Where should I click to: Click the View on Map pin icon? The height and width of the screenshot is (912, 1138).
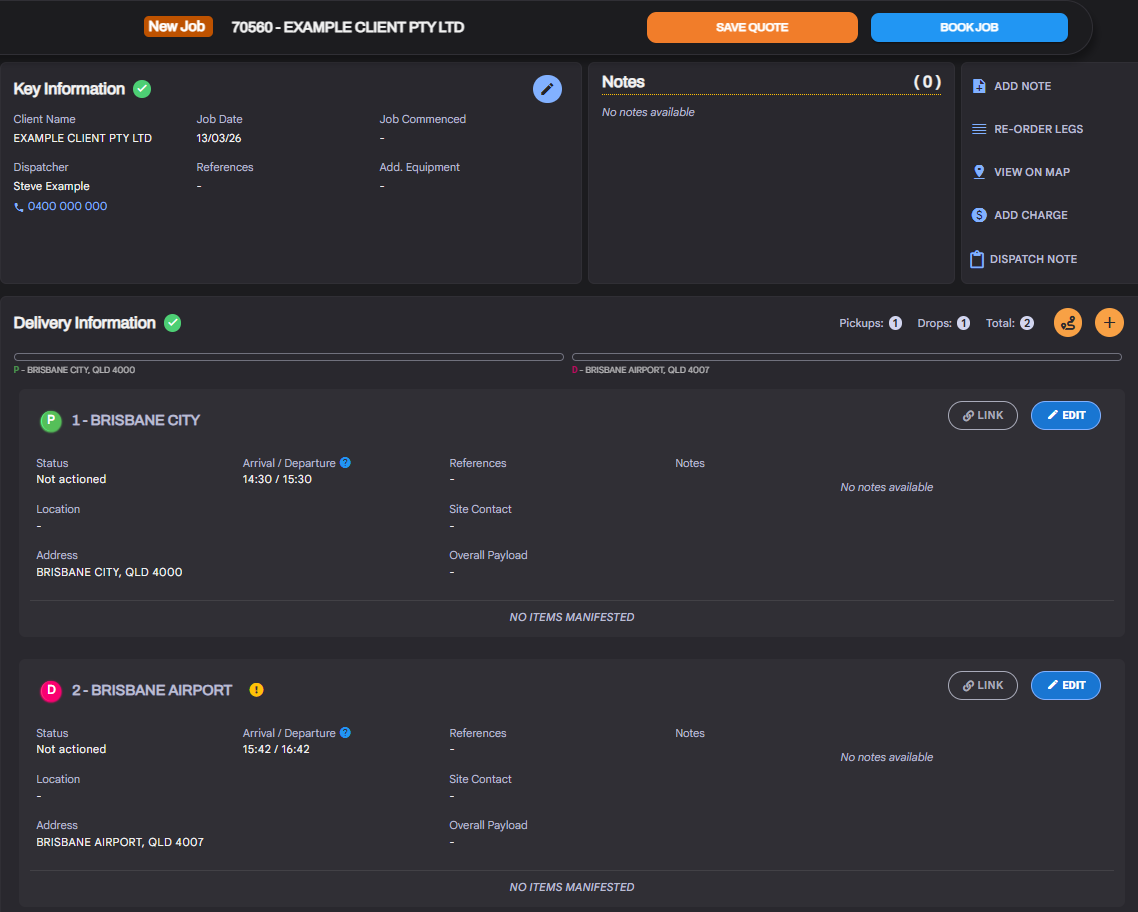pyautogui.click(x=979, y=172)
